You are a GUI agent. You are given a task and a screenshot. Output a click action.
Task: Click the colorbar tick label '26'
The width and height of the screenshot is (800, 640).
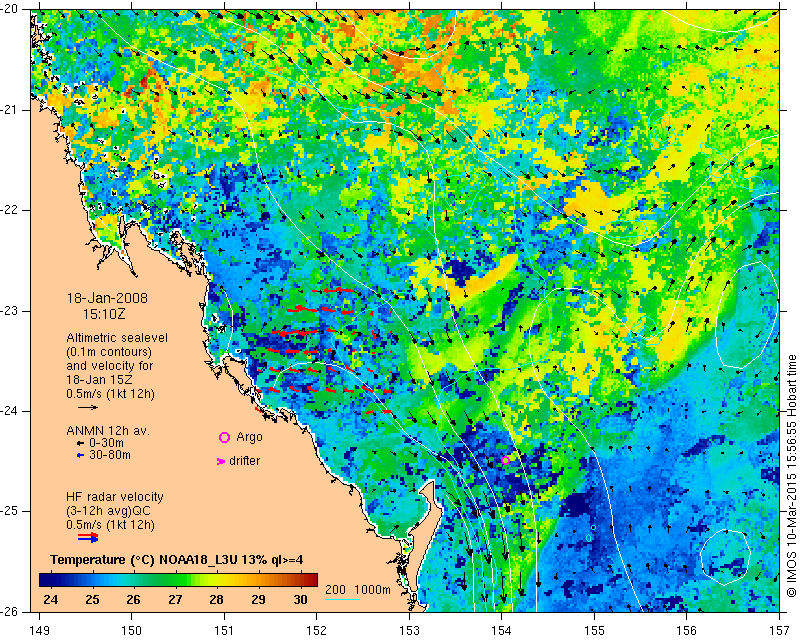(x=133, y=599)
